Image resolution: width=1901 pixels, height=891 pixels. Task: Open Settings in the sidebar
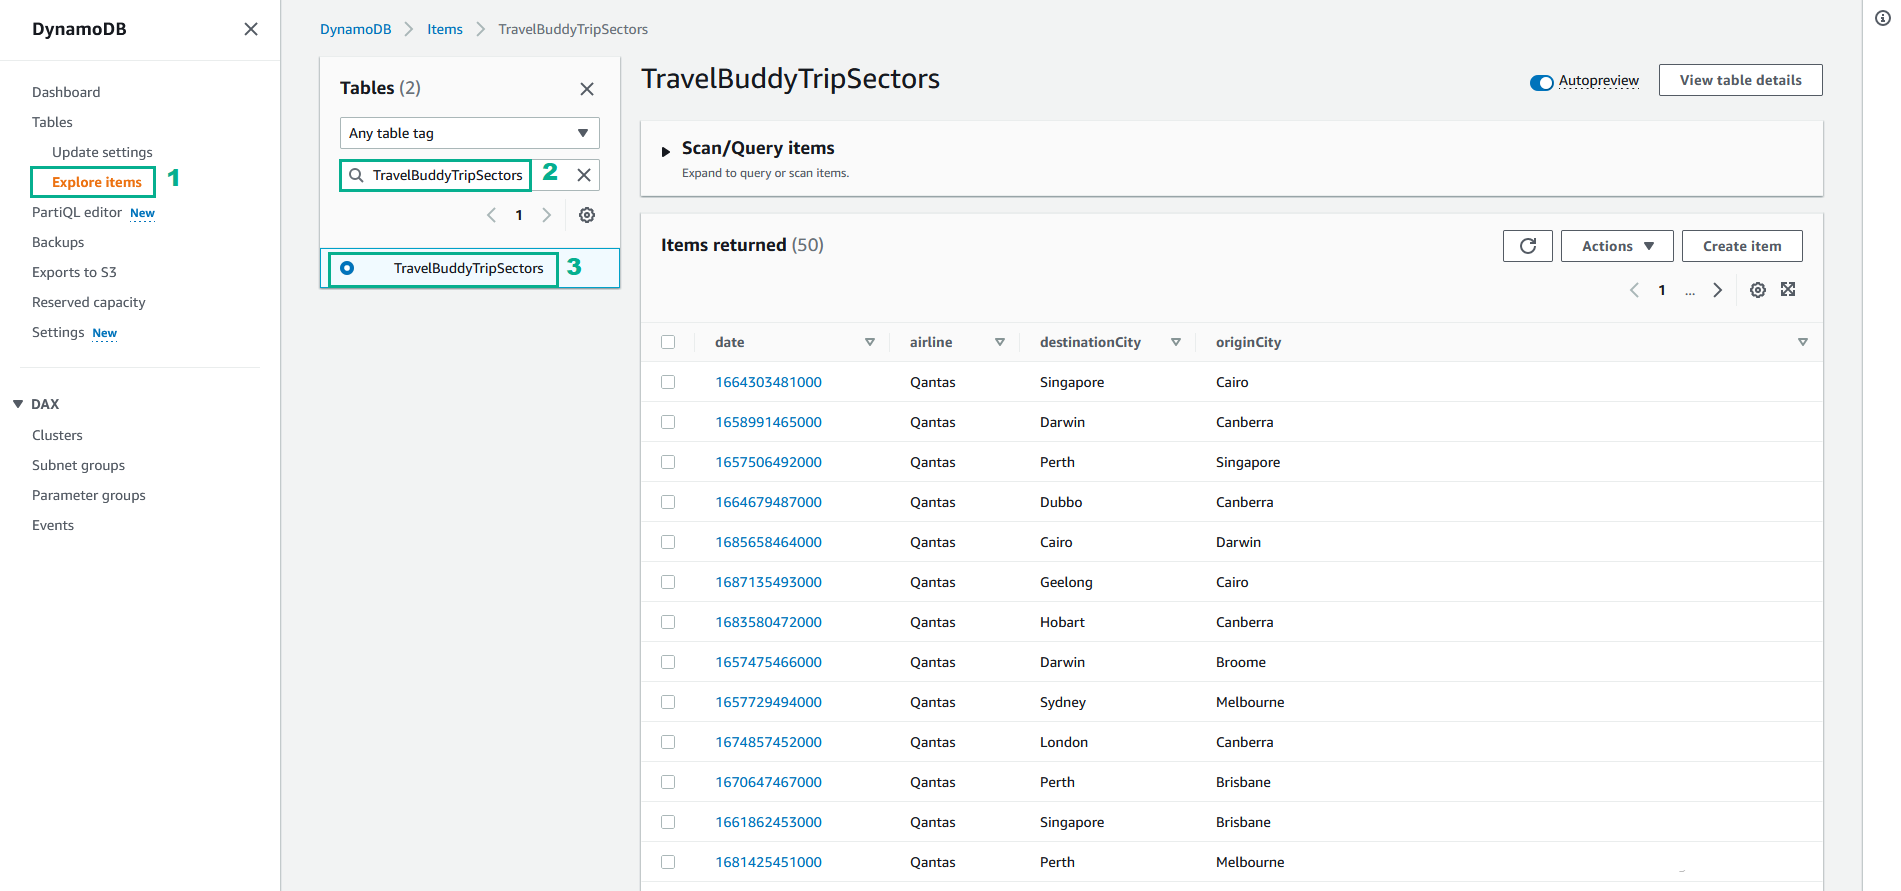pyautogui.click(x=58, y=332)
